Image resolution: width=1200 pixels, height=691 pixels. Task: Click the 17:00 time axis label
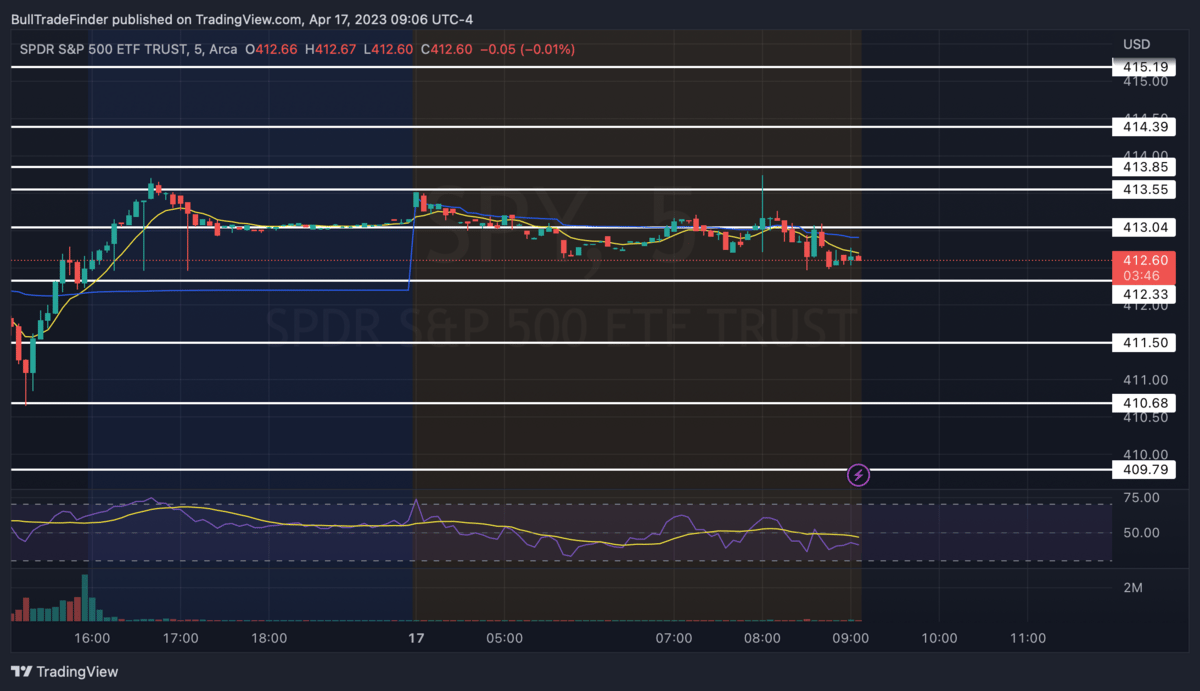[x=181, y=638]
